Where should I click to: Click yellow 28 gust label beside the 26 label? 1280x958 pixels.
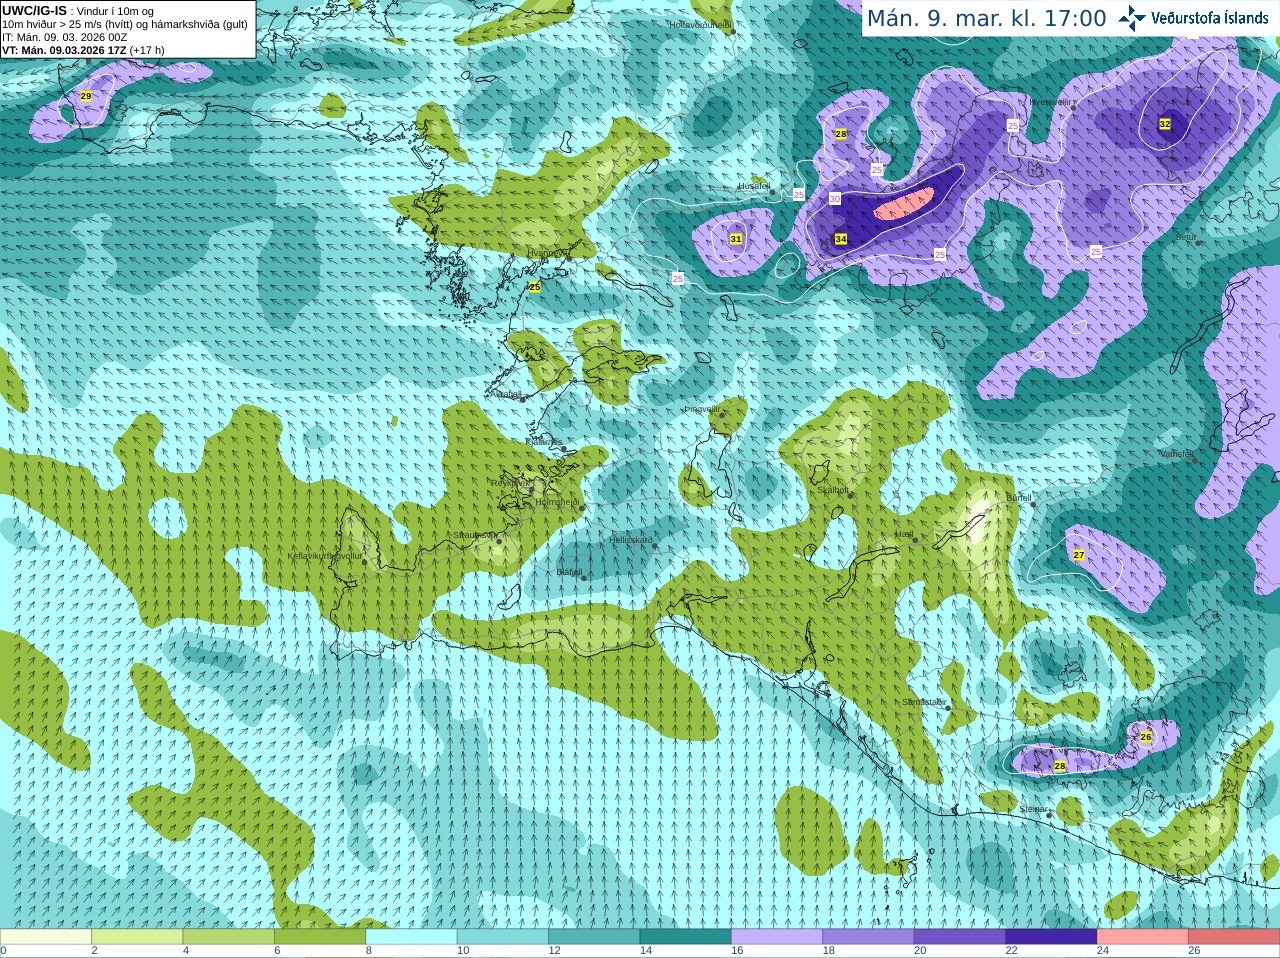1060,766
